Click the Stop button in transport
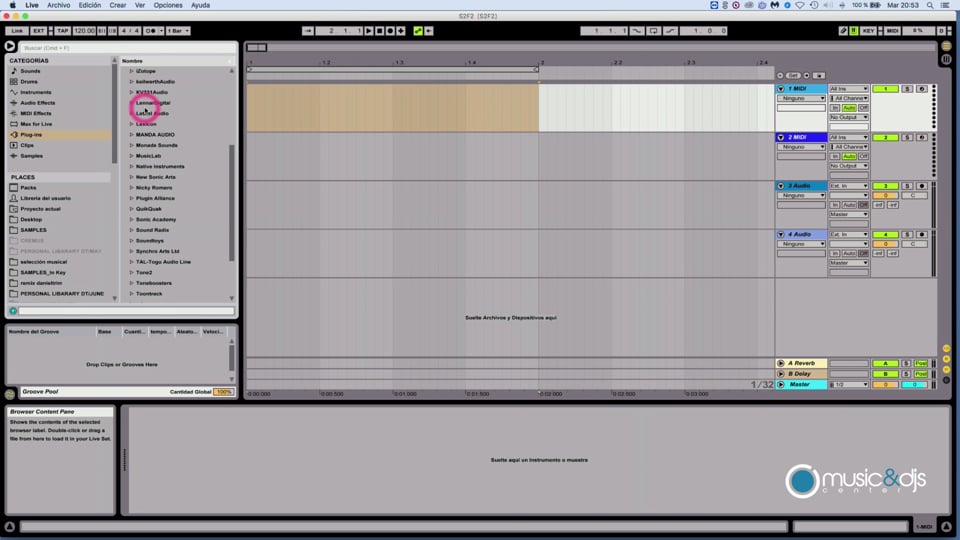This screenshot has height=540, width=960. tap(380, 31)
